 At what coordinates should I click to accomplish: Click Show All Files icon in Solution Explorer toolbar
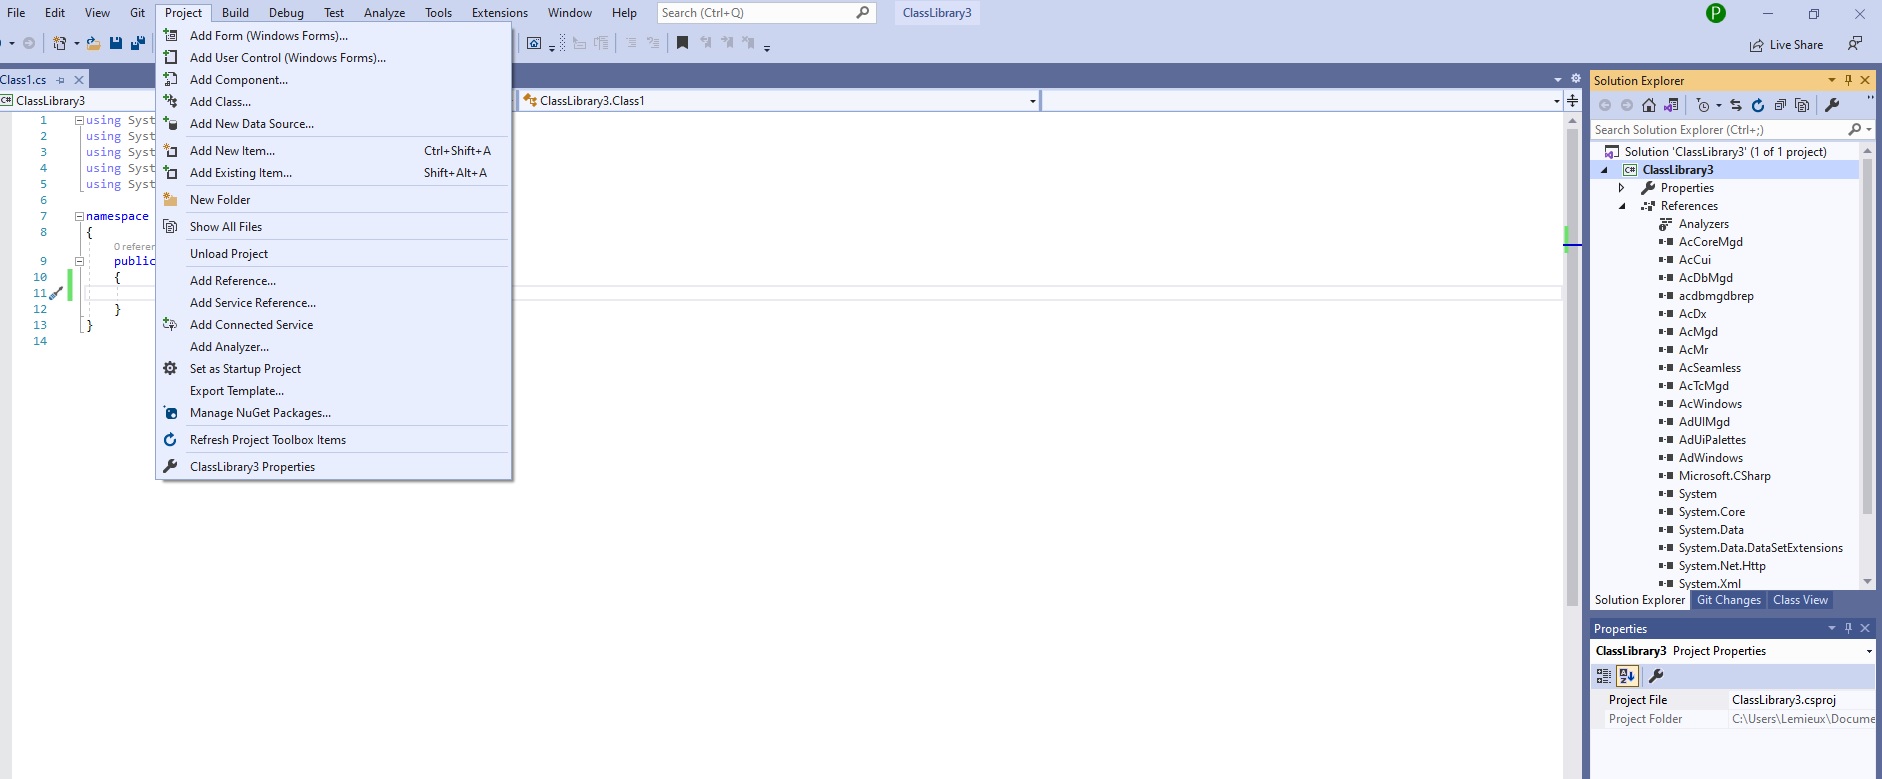[1802, 105]
